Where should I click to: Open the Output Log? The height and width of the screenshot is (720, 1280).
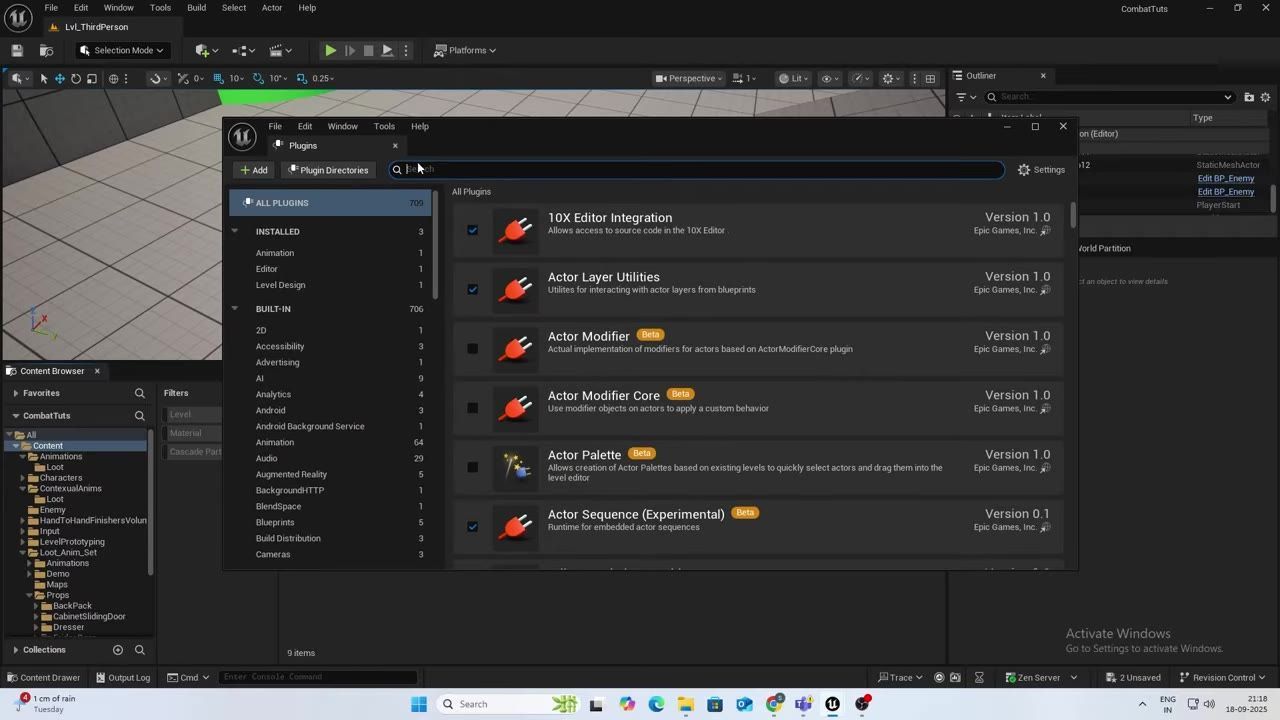tap(122, 677)
